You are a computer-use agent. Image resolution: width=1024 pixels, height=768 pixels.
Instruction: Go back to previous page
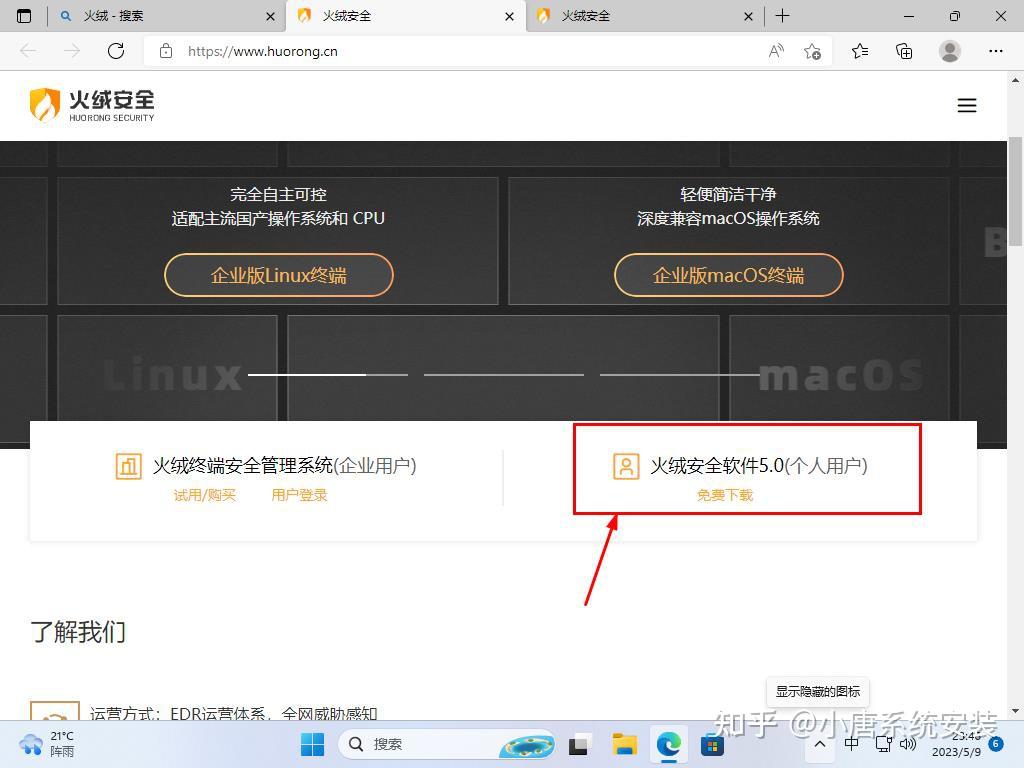pyautogui.click(x=28, y=51)
